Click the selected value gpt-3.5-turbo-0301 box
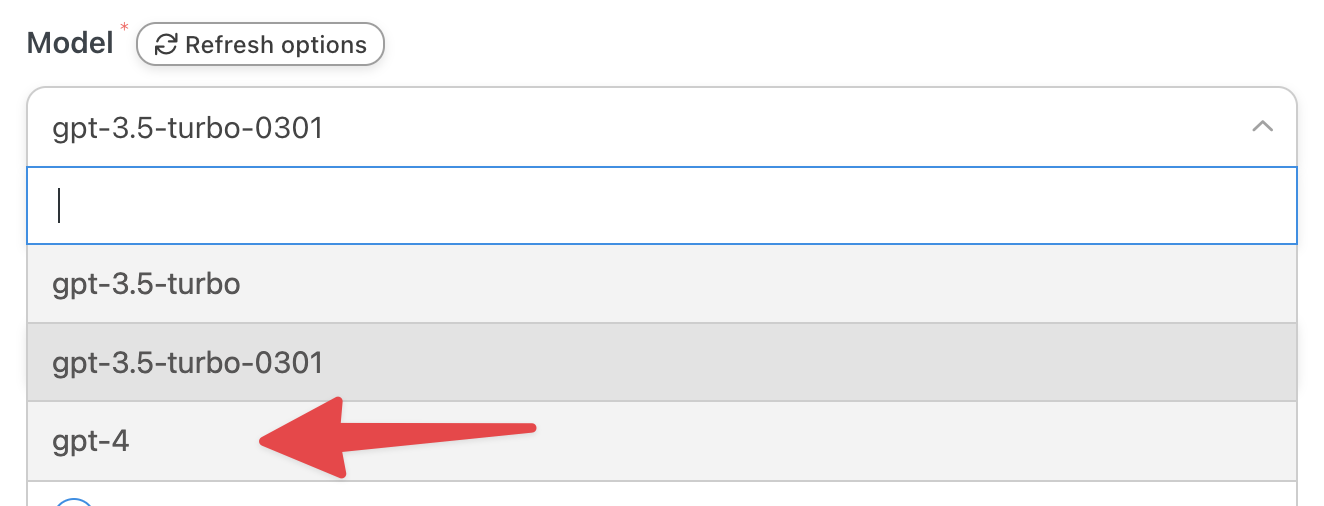Screen dimensions: 1324x506 pyautogui.click(x=662, y=127)
